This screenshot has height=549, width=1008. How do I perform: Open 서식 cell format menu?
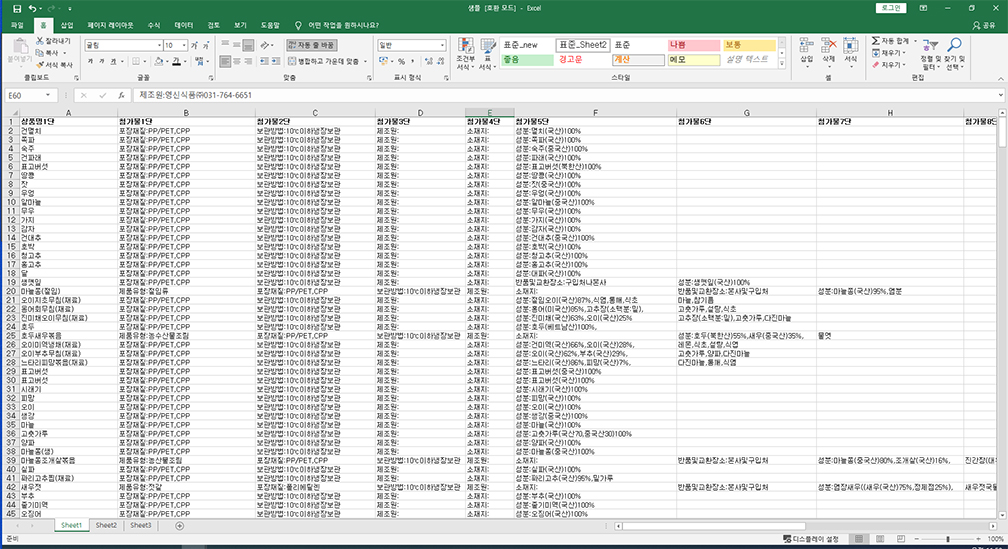pyautogui.click(x=850, y=51)
